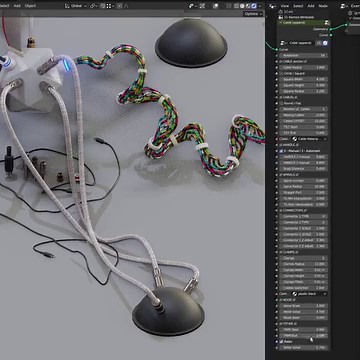360x360 pixels.
Task: Open the node editor Node menu
Action: tap(323, 6)
